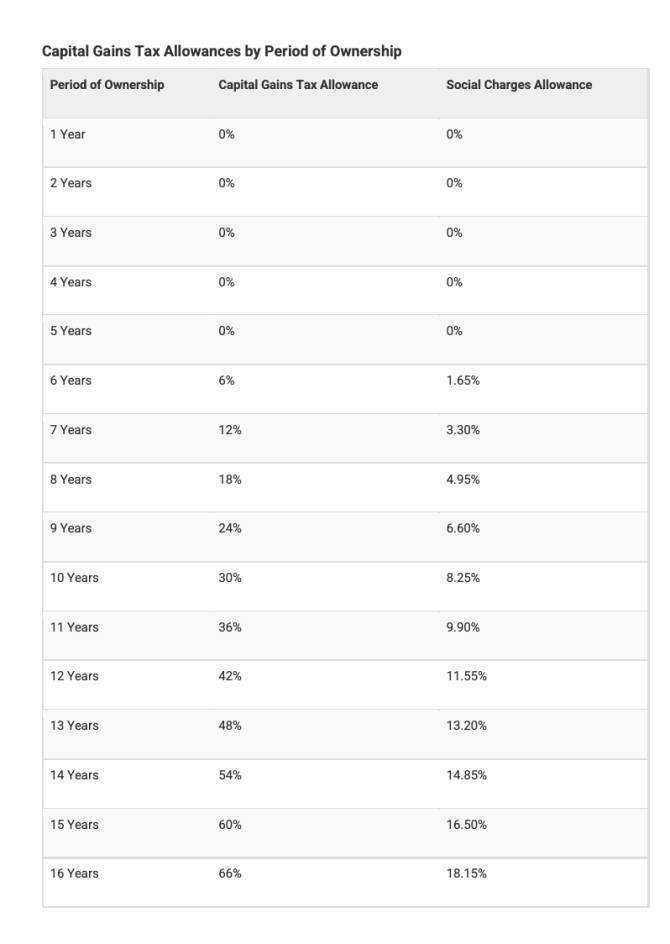Image resolution: width=670 pixels, height=944 pixels.
Task: Click the 14.85% social charges cell
Action: 466,775
